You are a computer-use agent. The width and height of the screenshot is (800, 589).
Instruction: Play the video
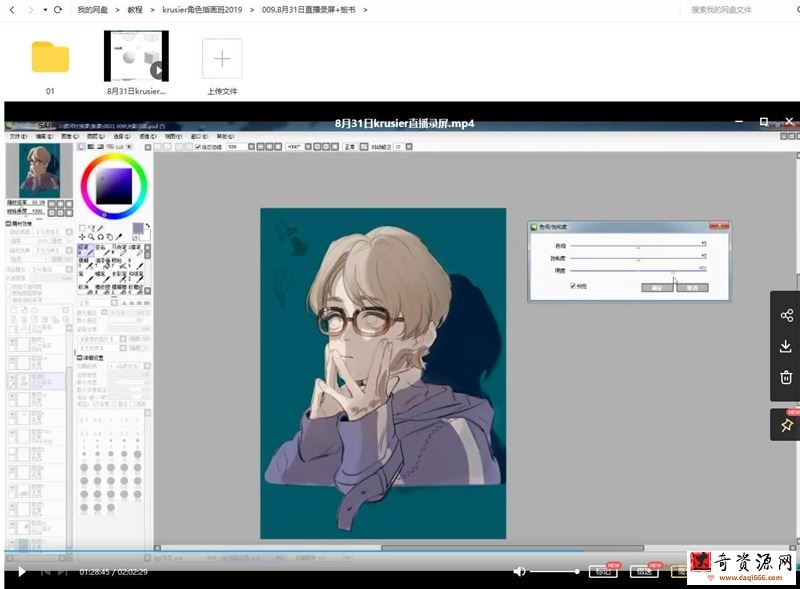click(21, 572)
